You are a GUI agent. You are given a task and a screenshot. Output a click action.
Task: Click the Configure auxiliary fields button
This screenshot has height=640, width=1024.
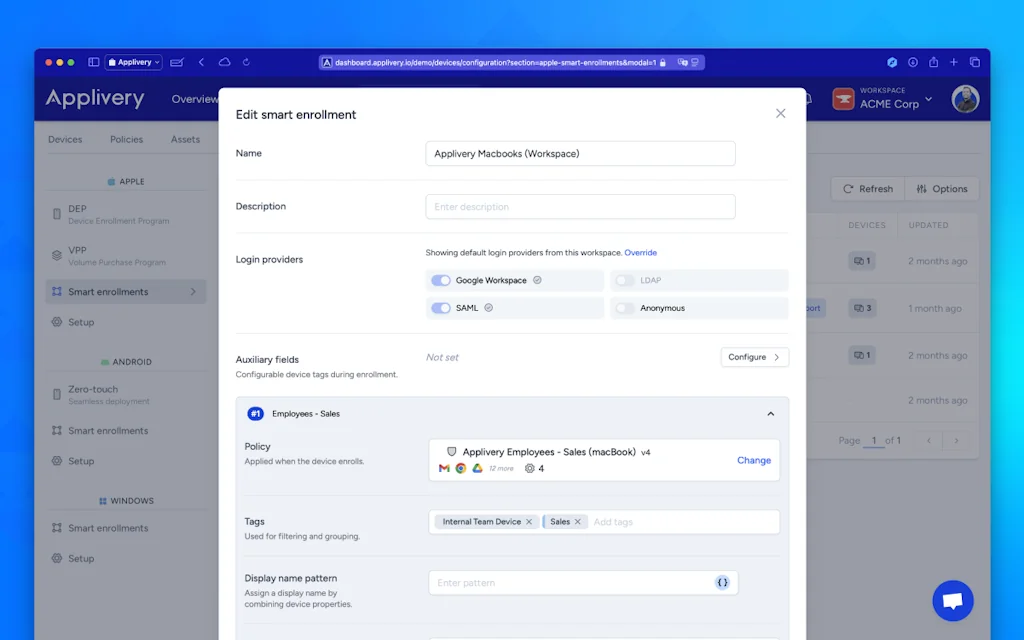(754, 357)
